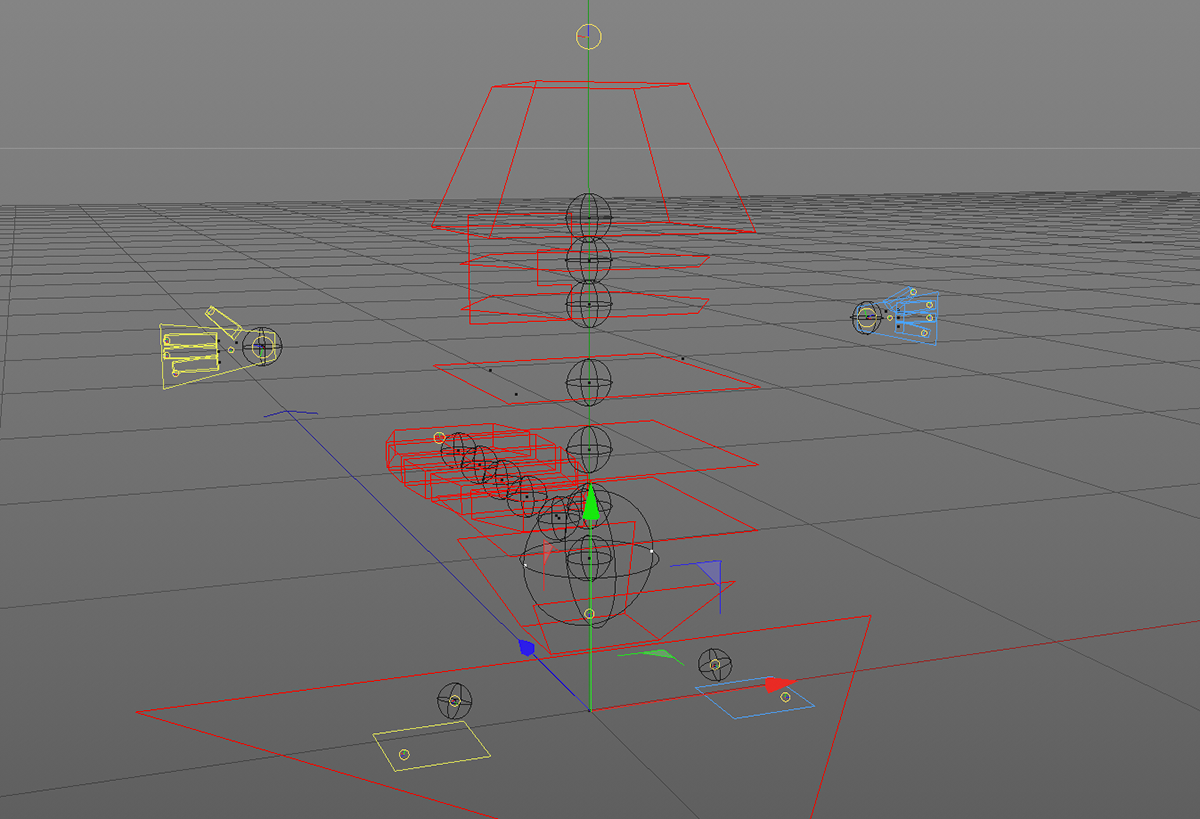Select the yellow circle null at the top
The width and height of the screenshot is (1200, 819).
(x=589, y=37)
